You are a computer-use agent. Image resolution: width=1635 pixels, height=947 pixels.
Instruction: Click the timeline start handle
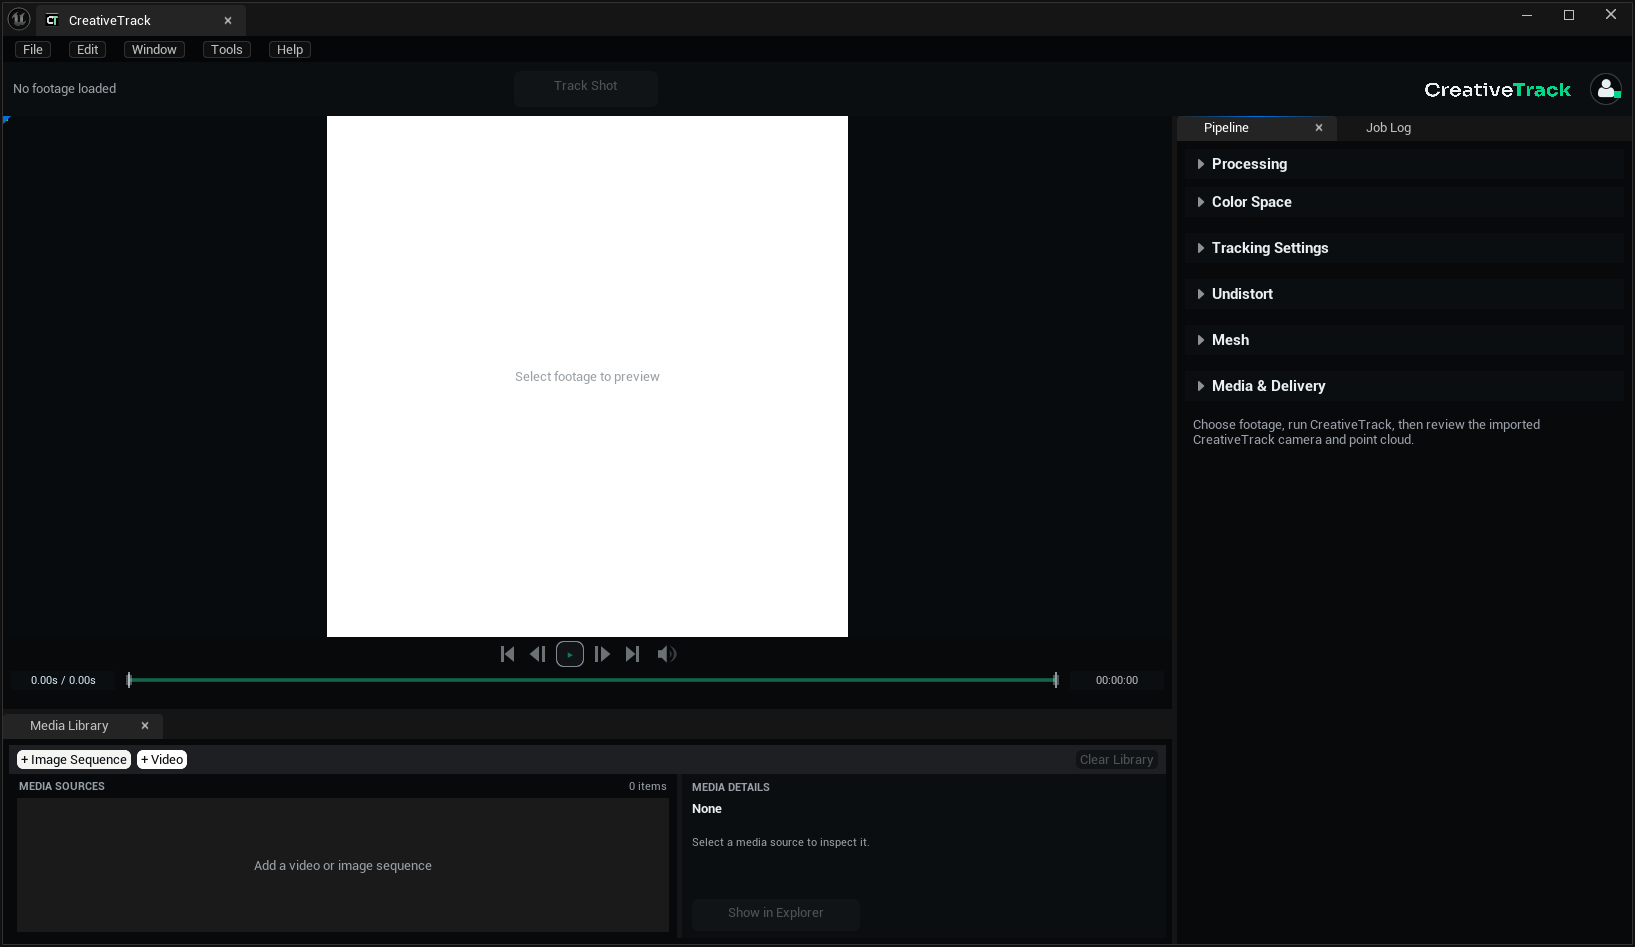(x=129, y=680)
